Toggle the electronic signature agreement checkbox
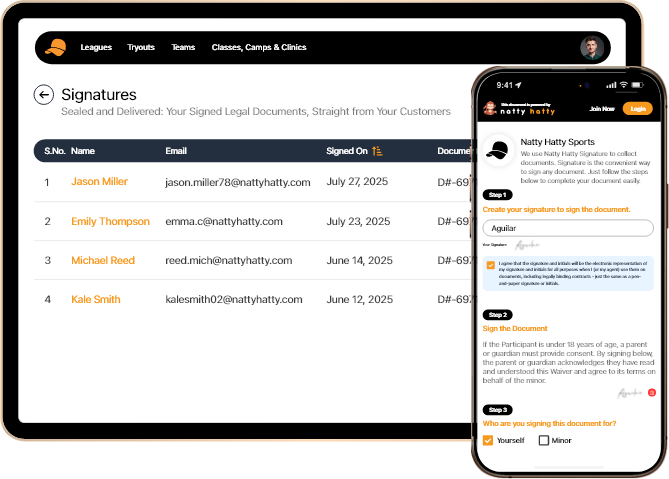The height and width of the screenshot is (479, 669). click(491, 265)
